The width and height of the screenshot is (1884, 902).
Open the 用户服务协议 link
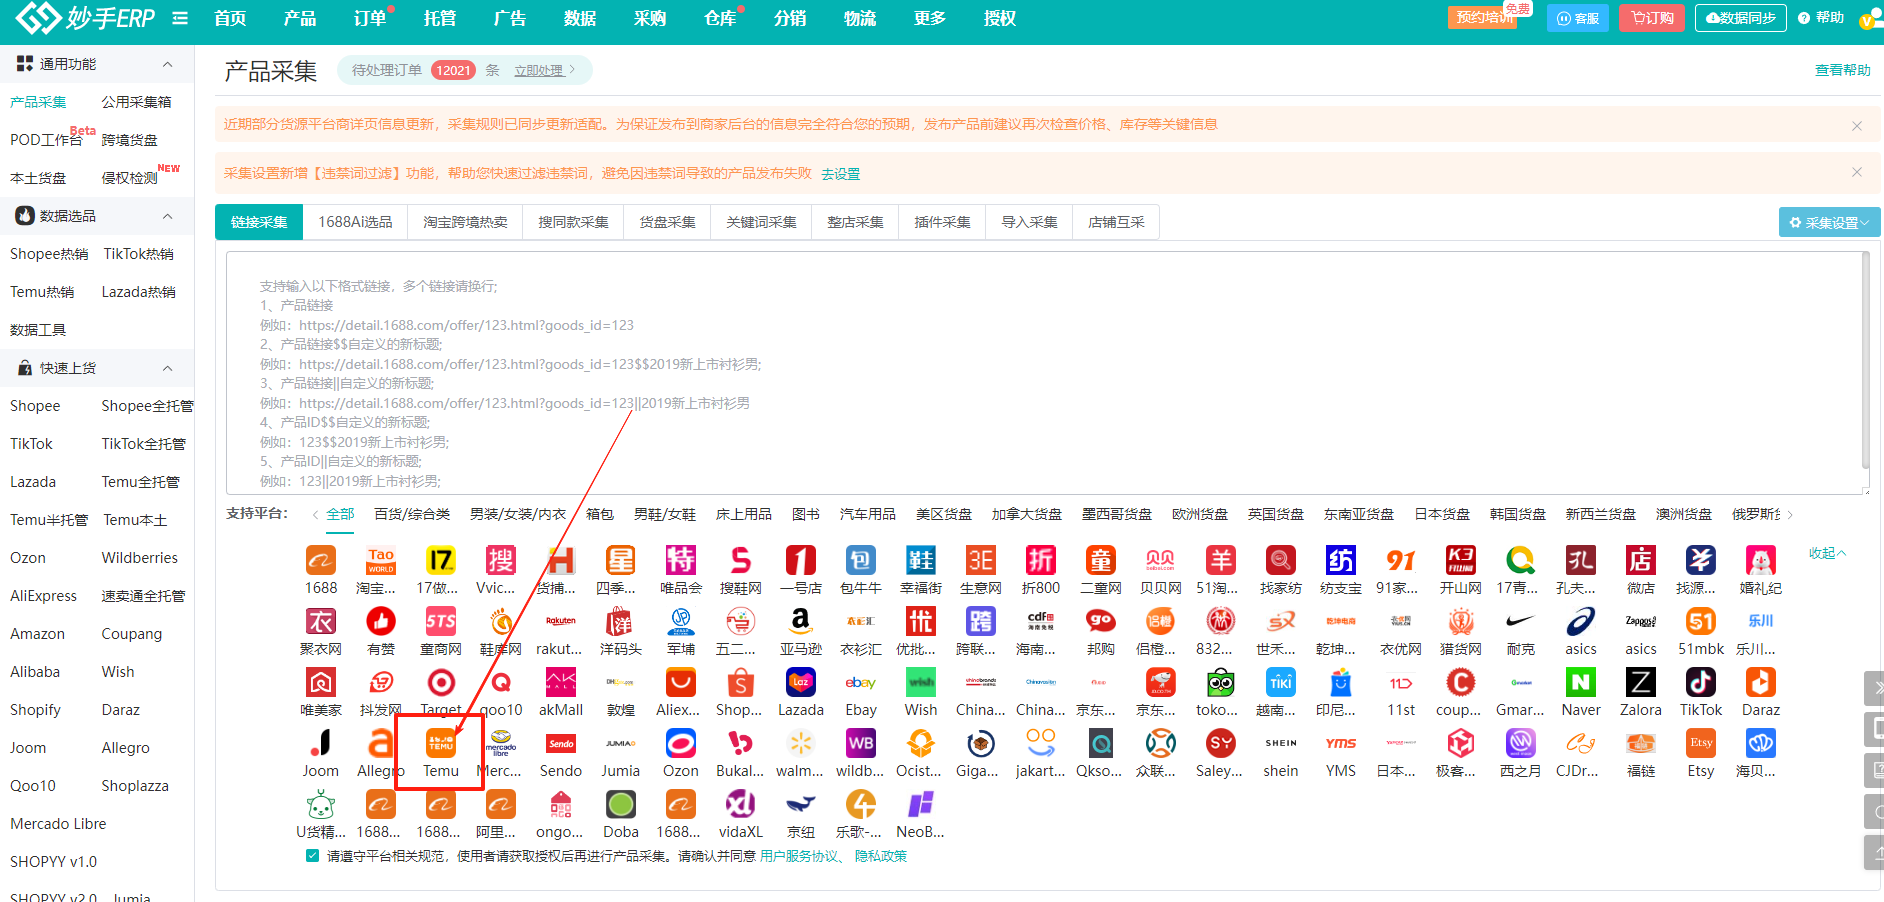point(798,856)
